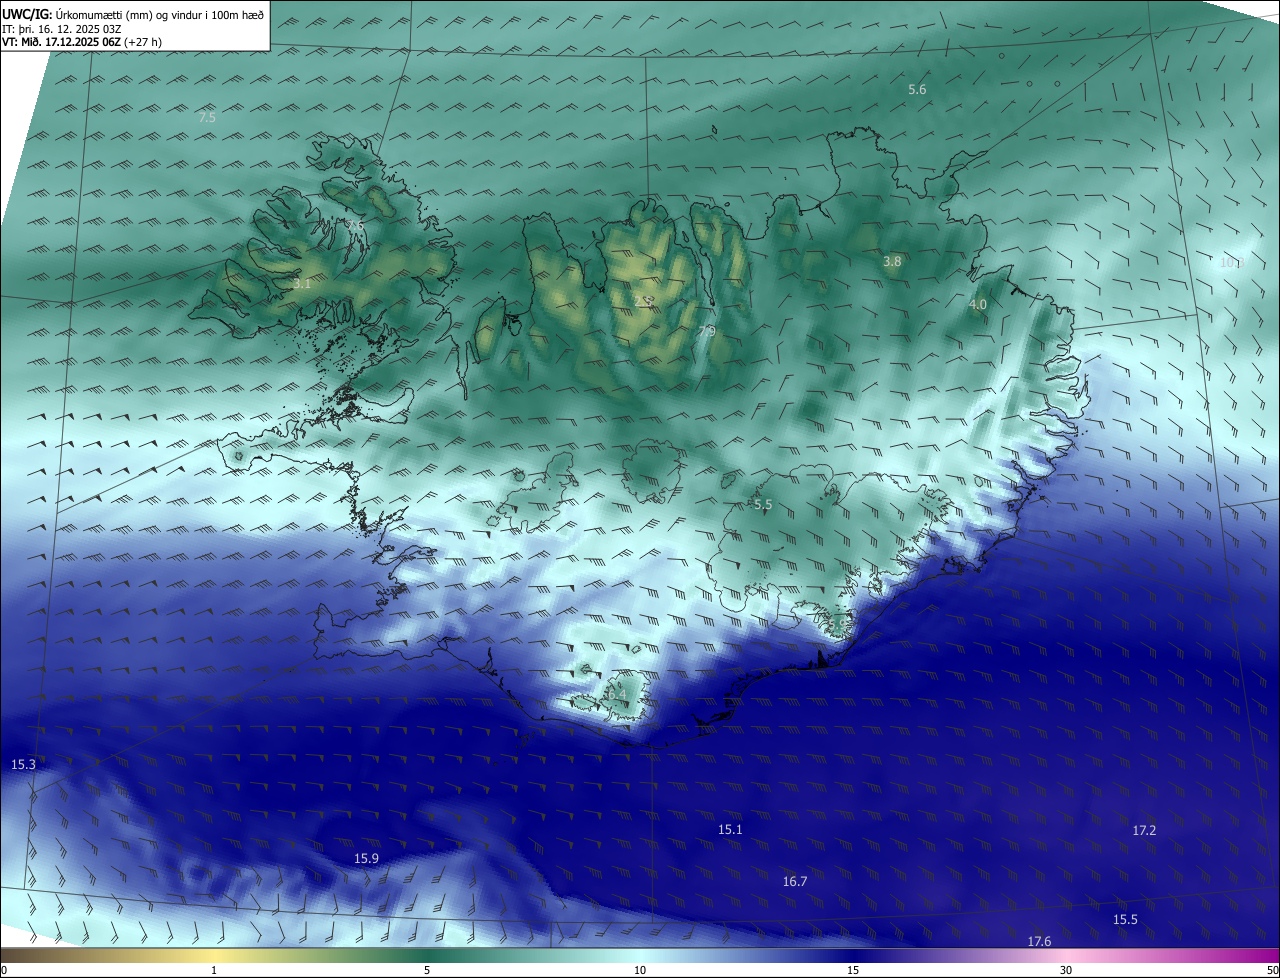Click the 15.3 value label
1280x978 pixels.
click(23, 764)
